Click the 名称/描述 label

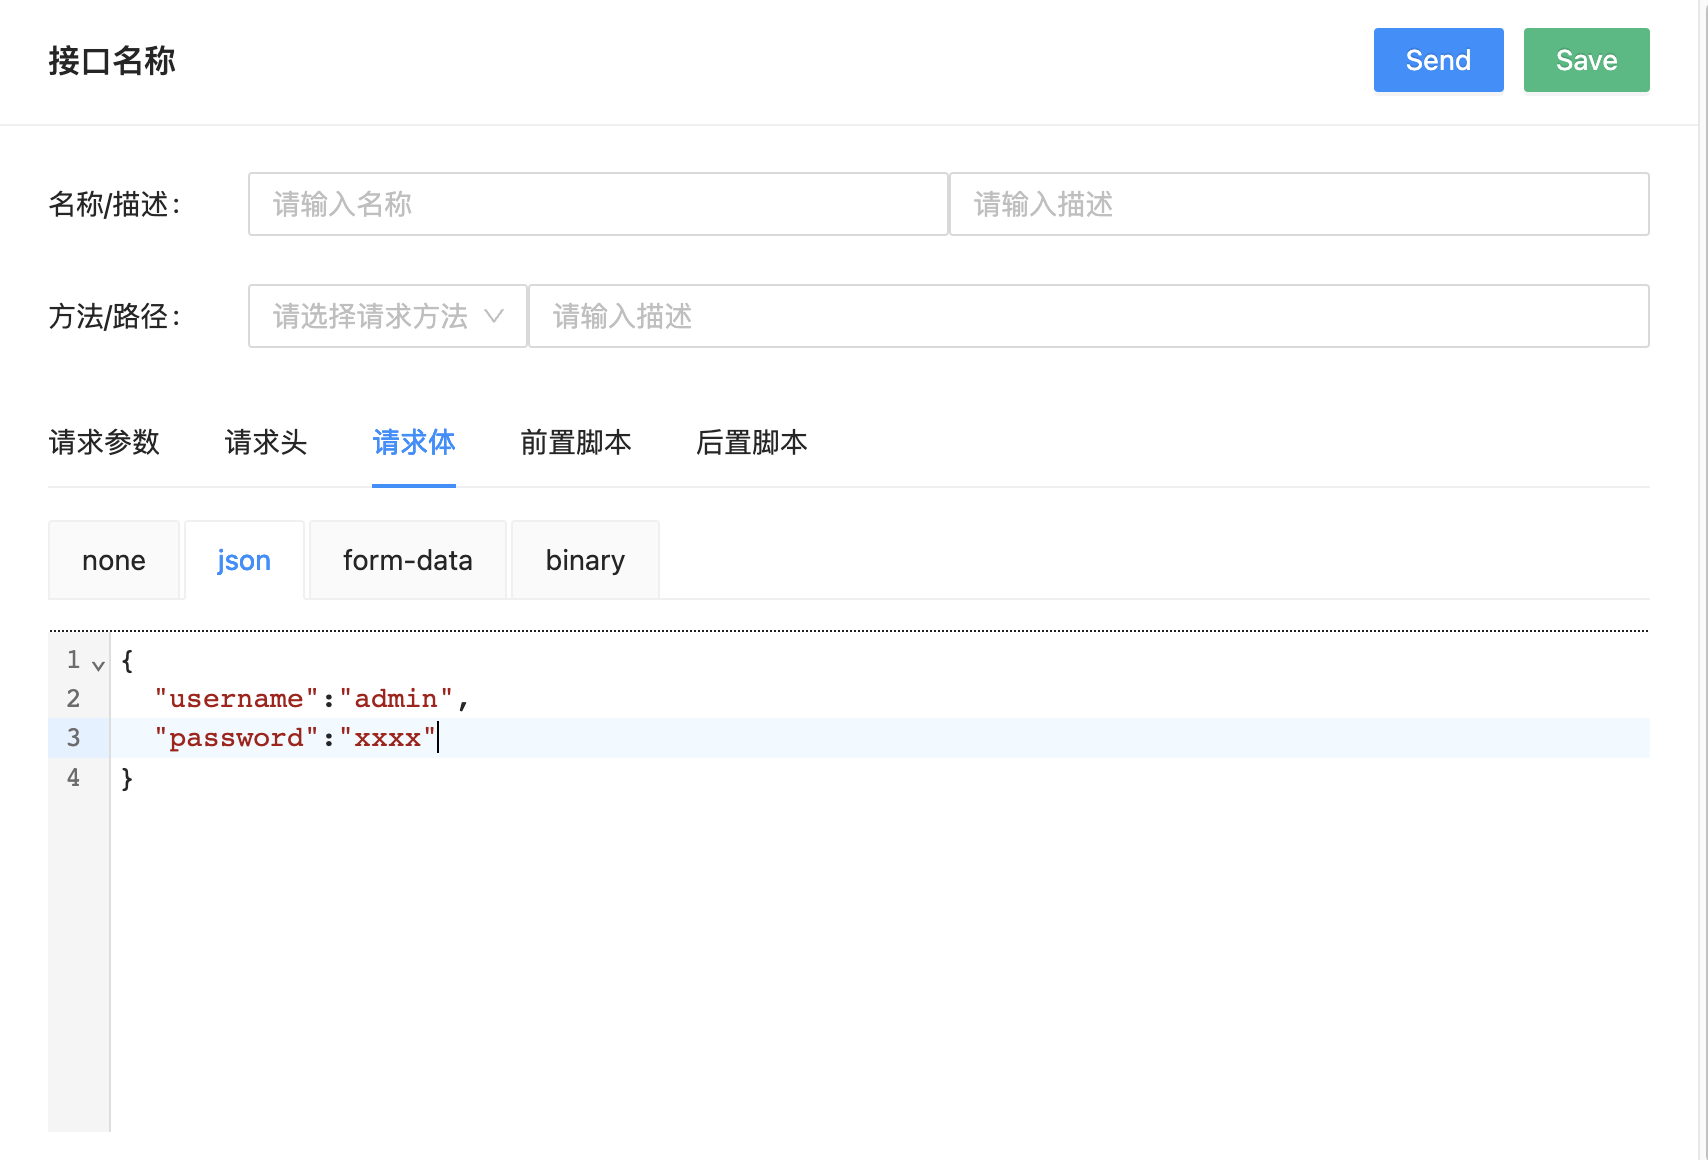[114, 204]
